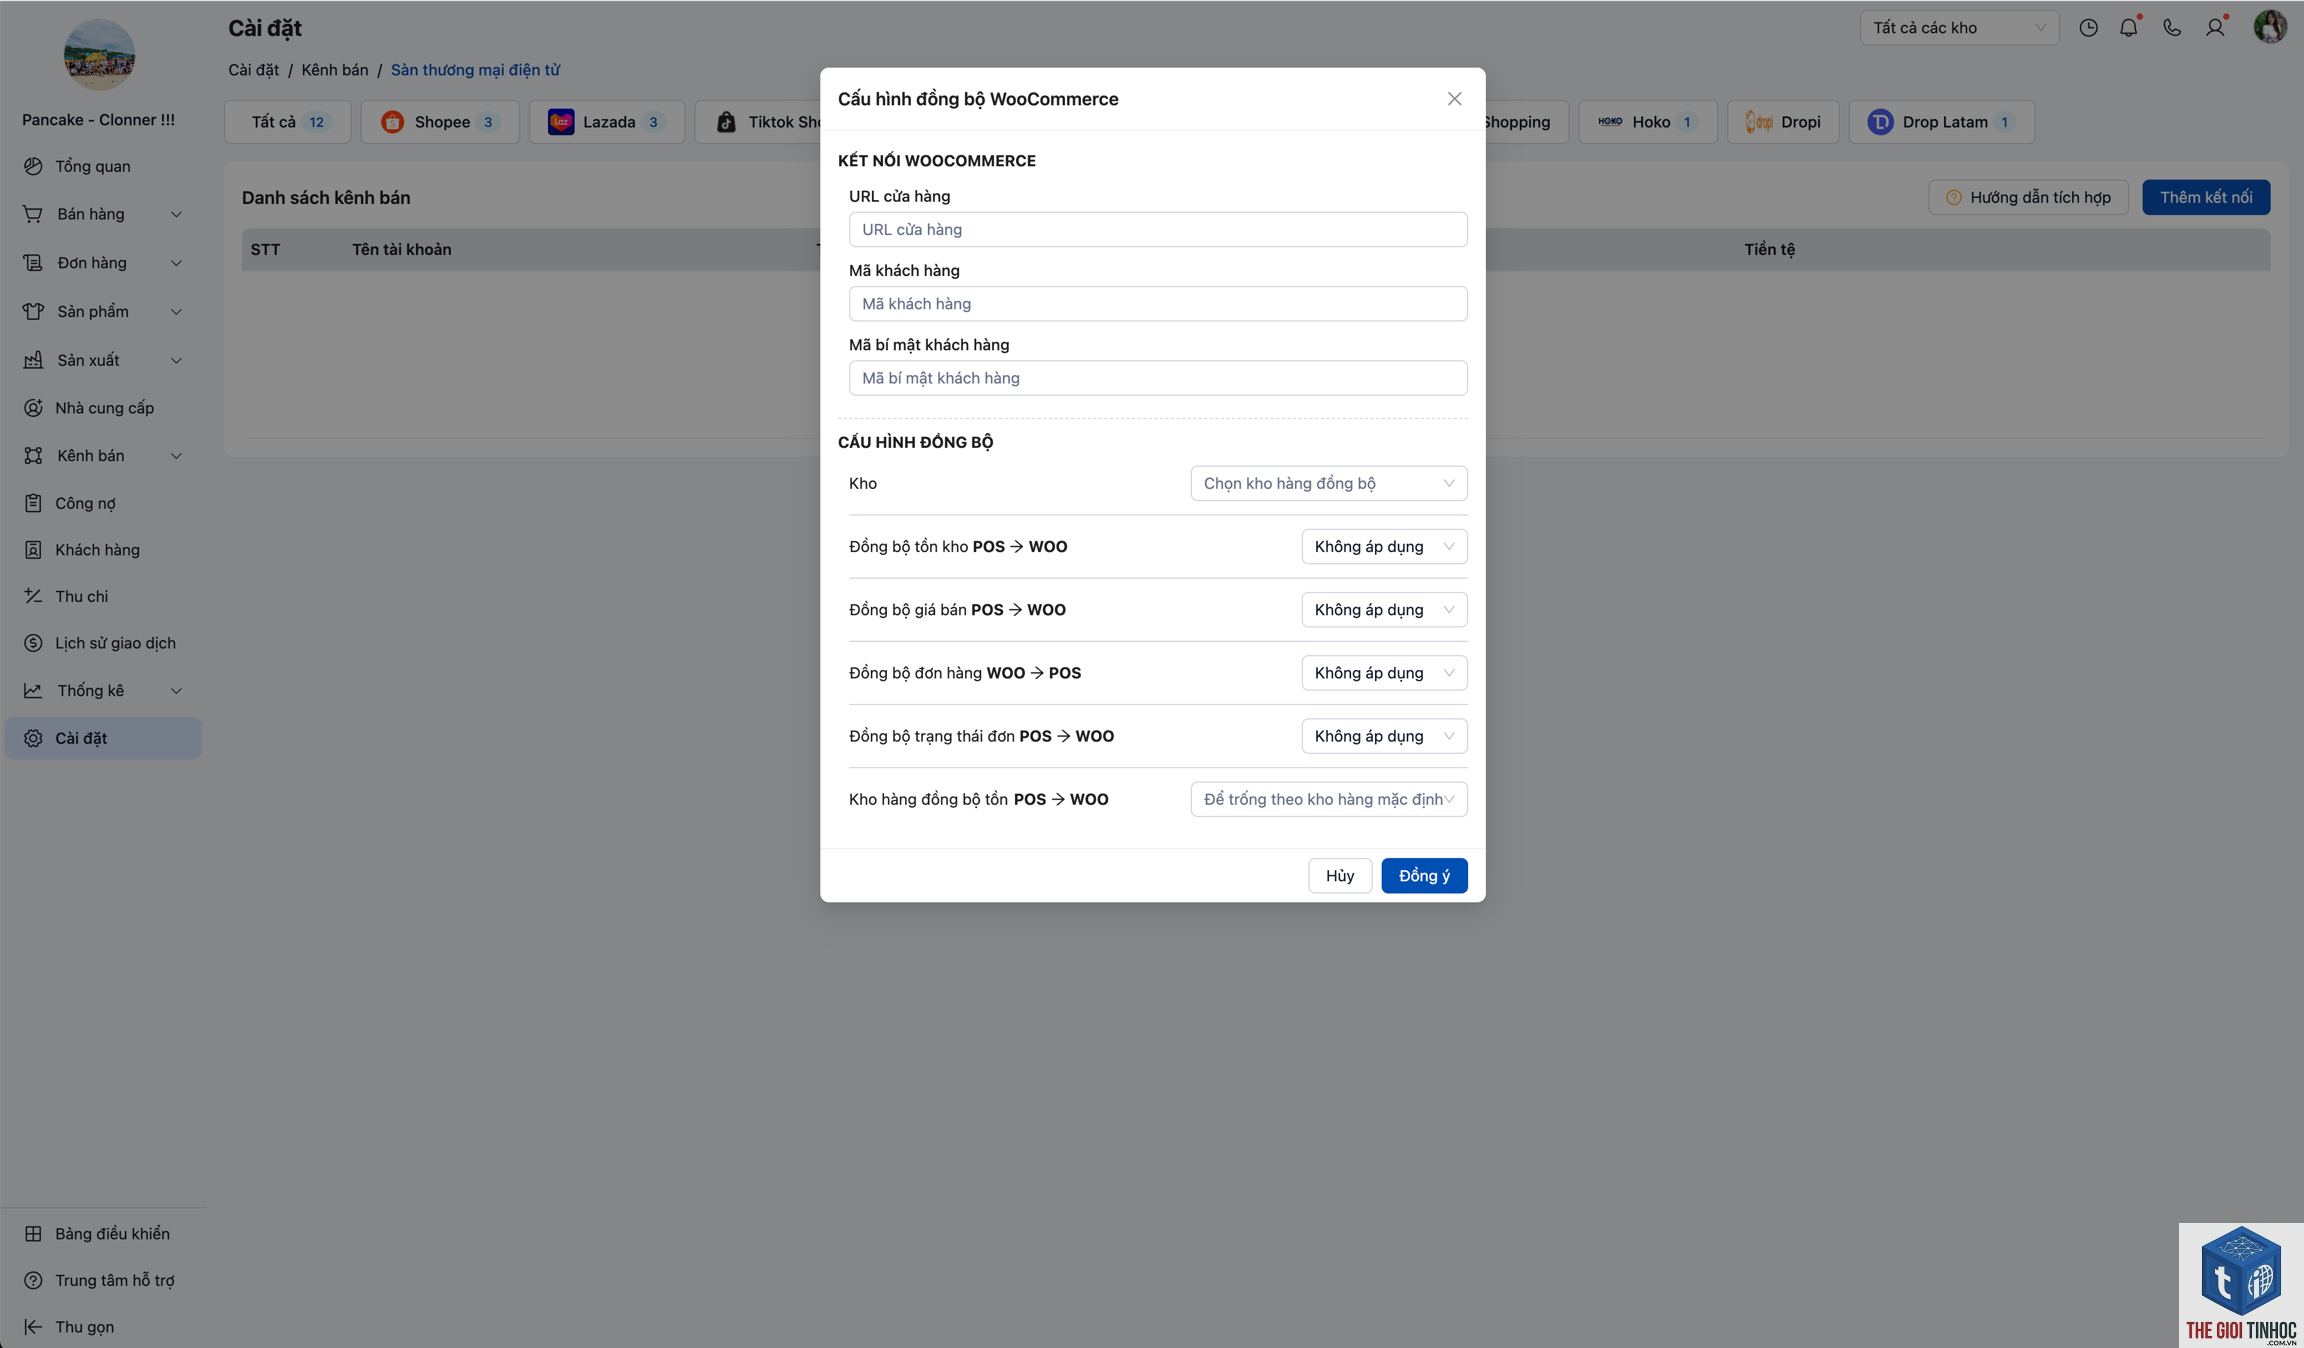Image resolution: width=2304 pixels, height=1348 pixels.
Task: Open Đồng bộ giá bán POS→WOO dropdown
Action: [1384, 610]
